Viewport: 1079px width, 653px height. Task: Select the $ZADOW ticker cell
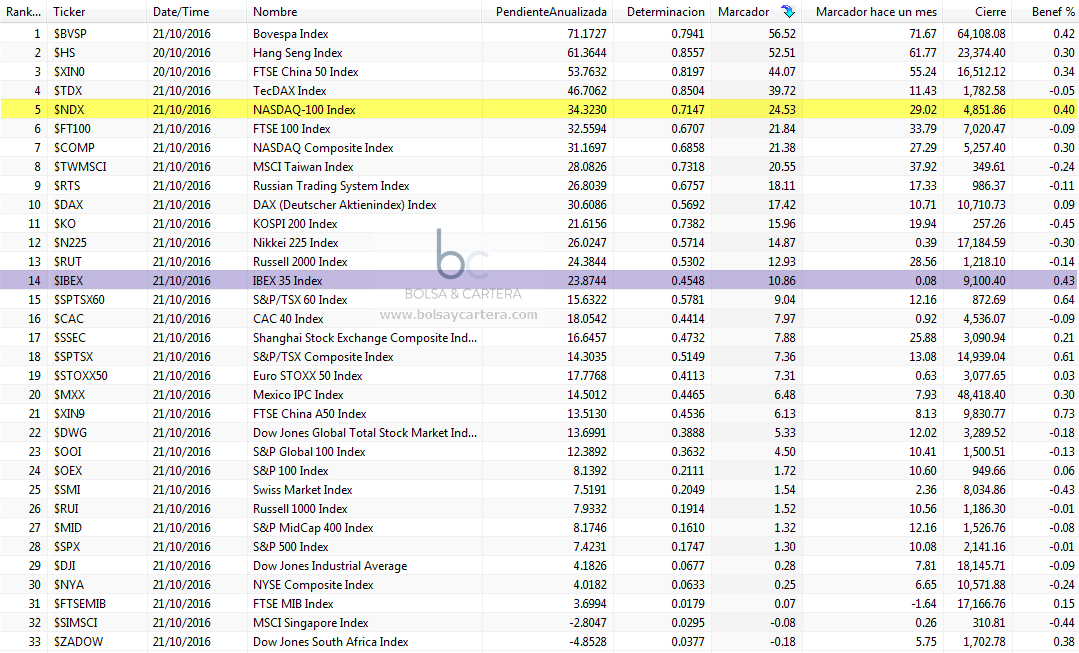tap(78, 642)
